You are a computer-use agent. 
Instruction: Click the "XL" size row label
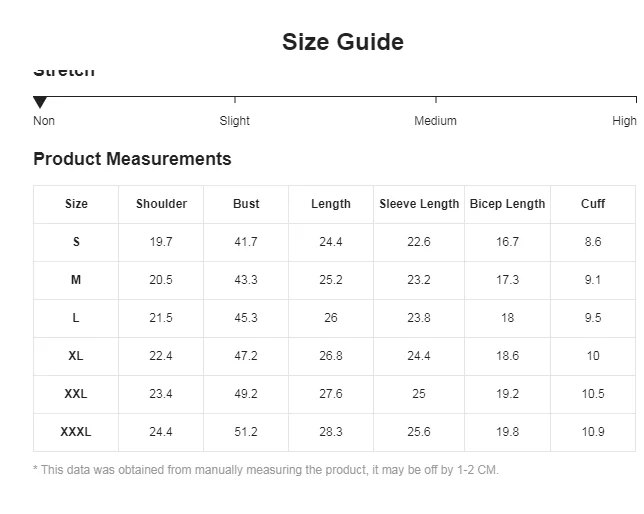point(76,356)
